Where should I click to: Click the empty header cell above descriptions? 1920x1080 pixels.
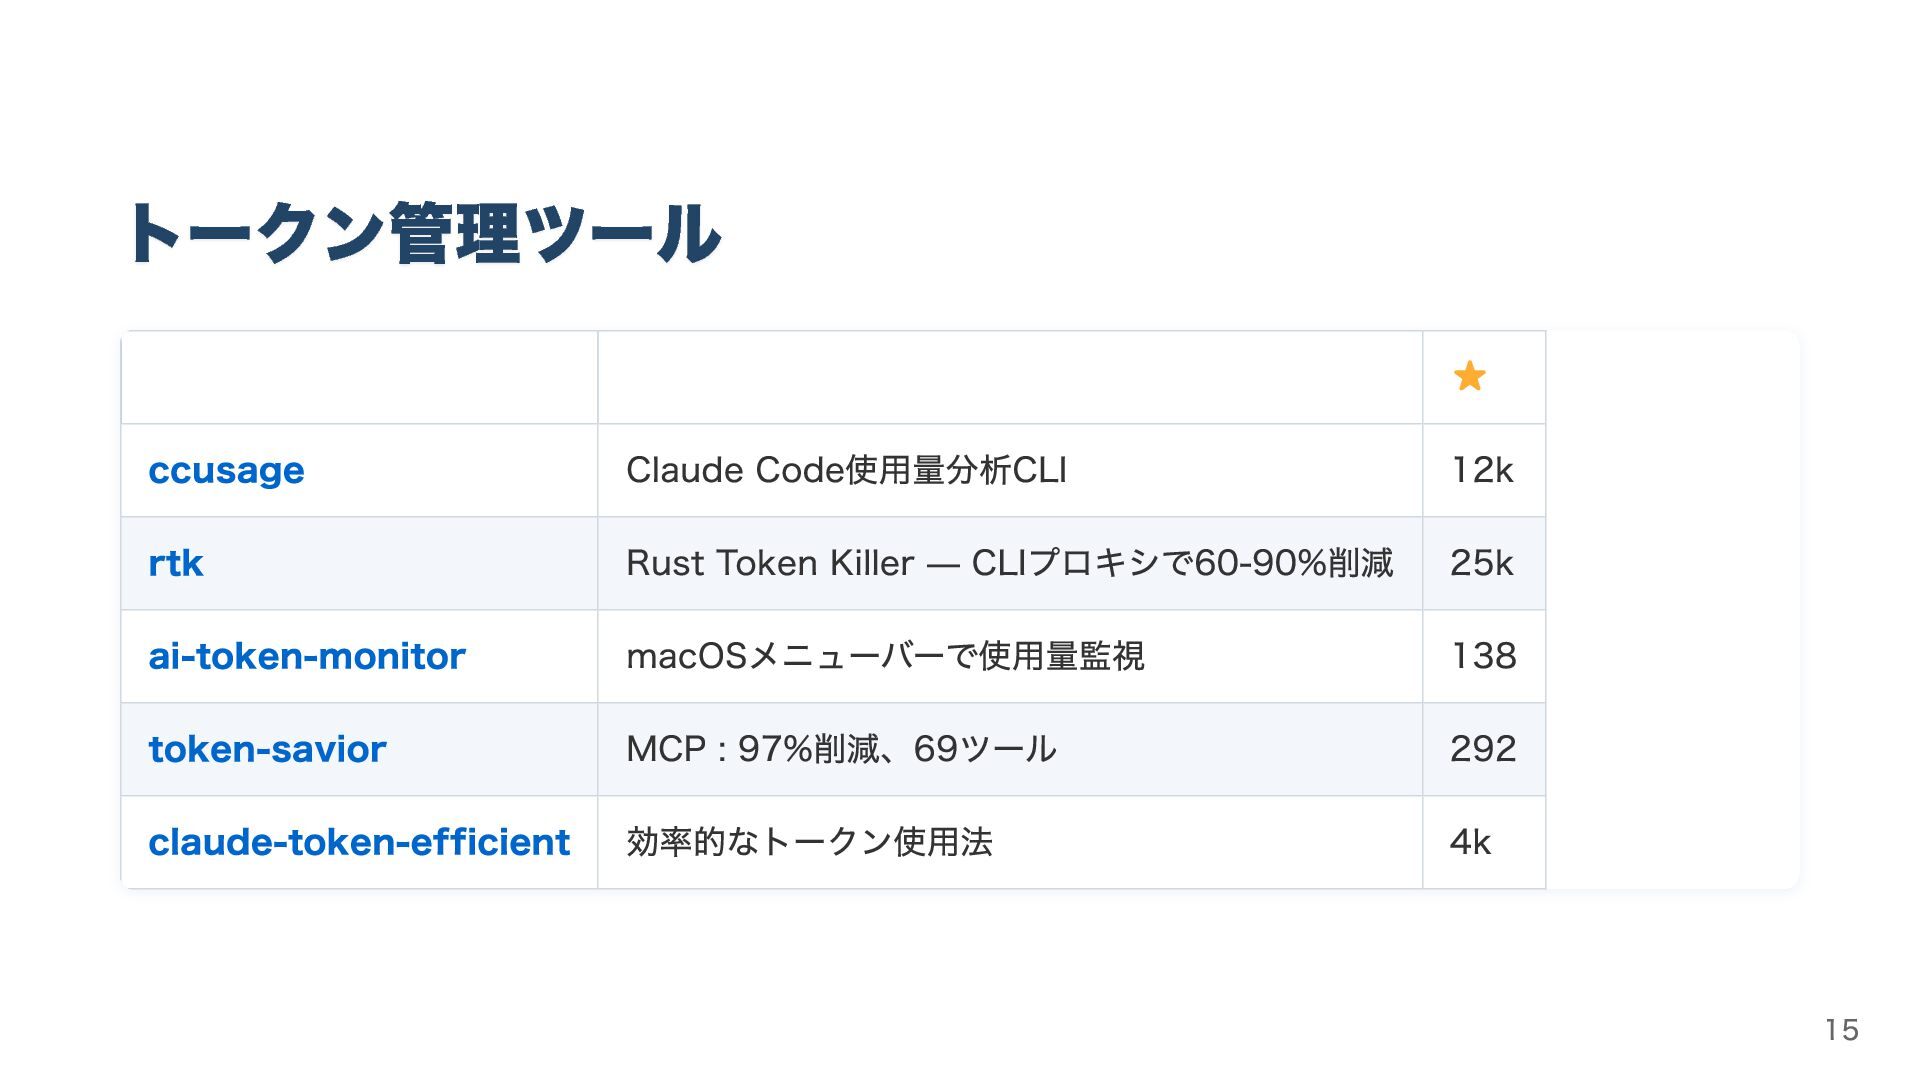pyautogui.click(x=1010, y=377)
